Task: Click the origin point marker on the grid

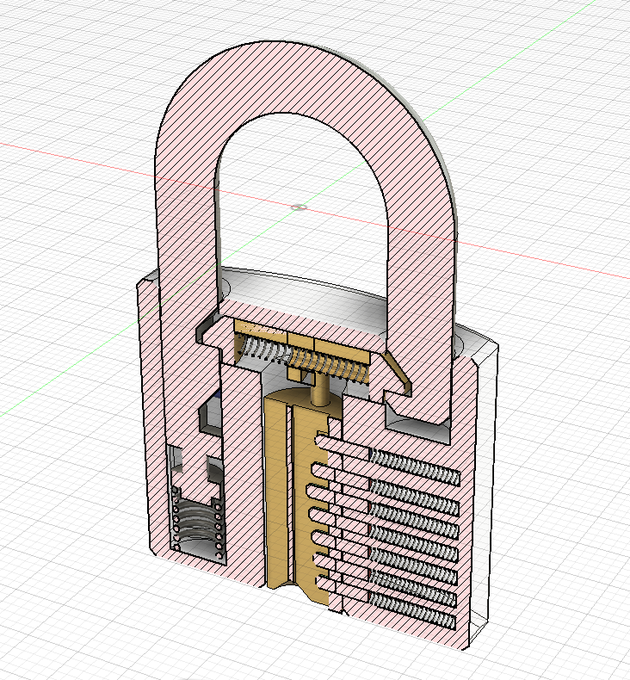Action: click(298, 207)
